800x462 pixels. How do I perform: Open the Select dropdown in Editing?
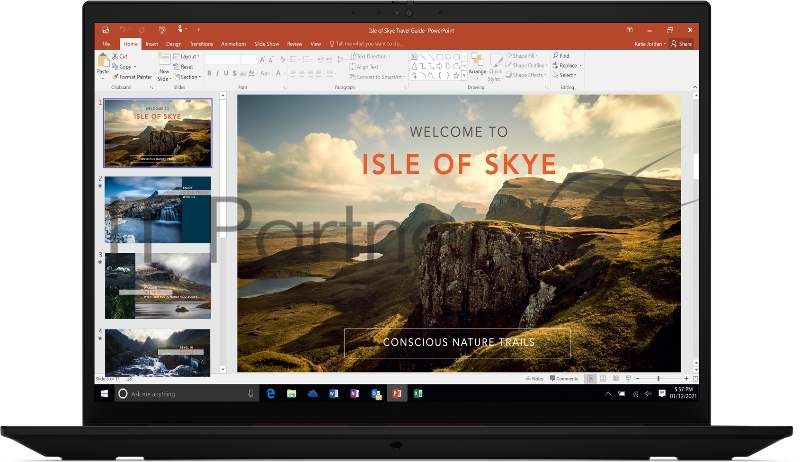(567, 75)
